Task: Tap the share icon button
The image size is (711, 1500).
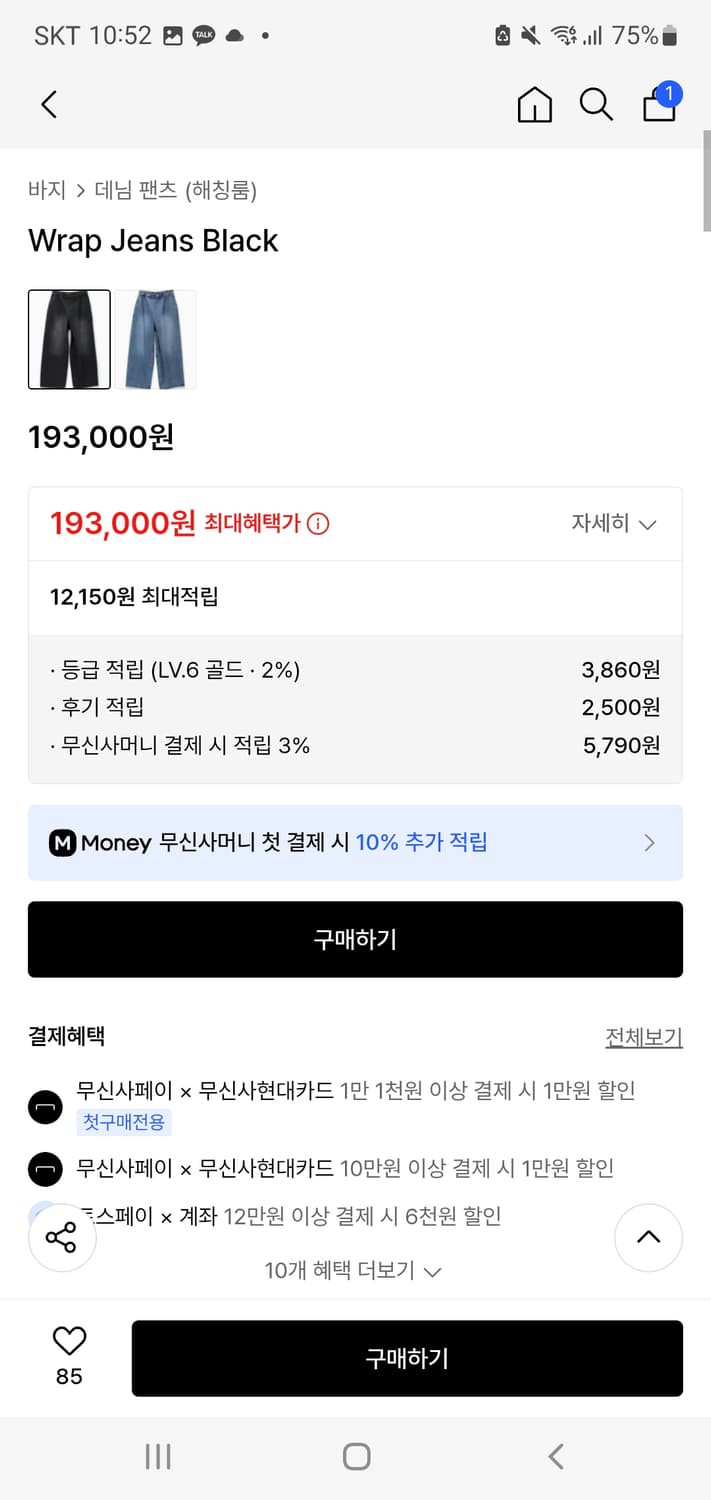Action: point(61,1238)
